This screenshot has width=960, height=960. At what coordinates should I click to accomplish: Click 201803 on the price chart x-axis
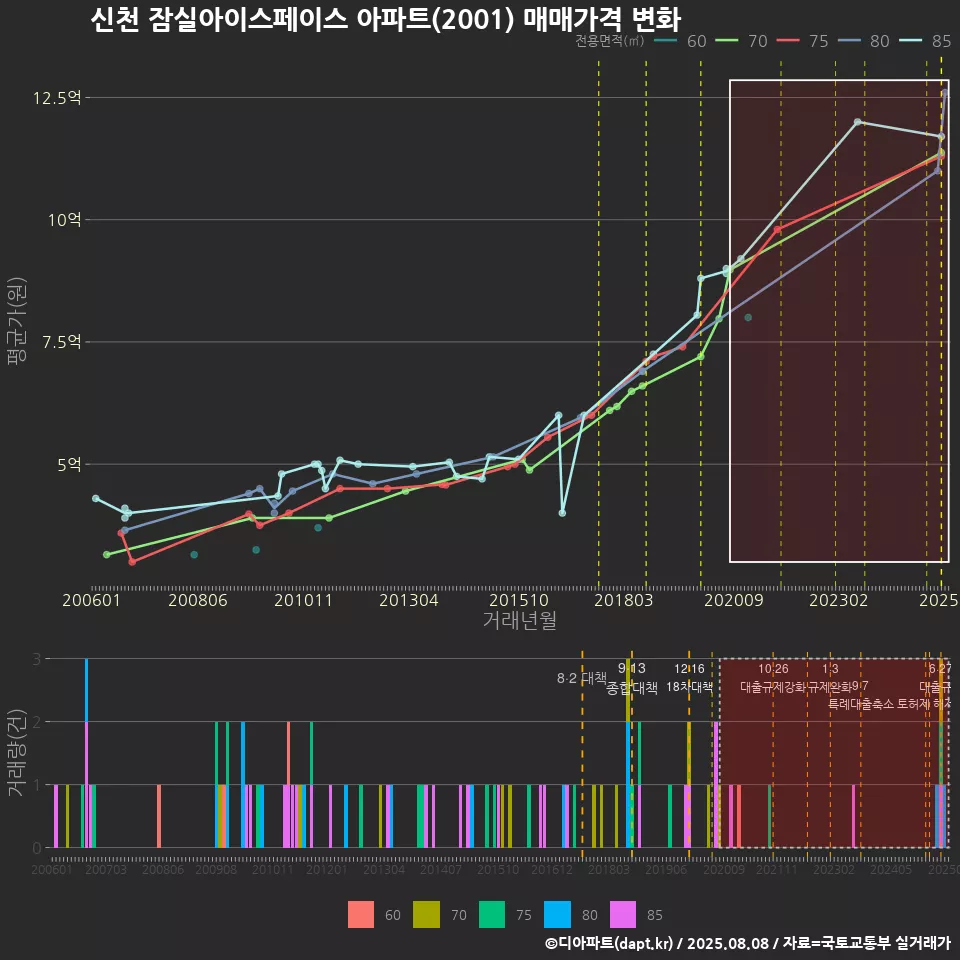coord(623,600)
